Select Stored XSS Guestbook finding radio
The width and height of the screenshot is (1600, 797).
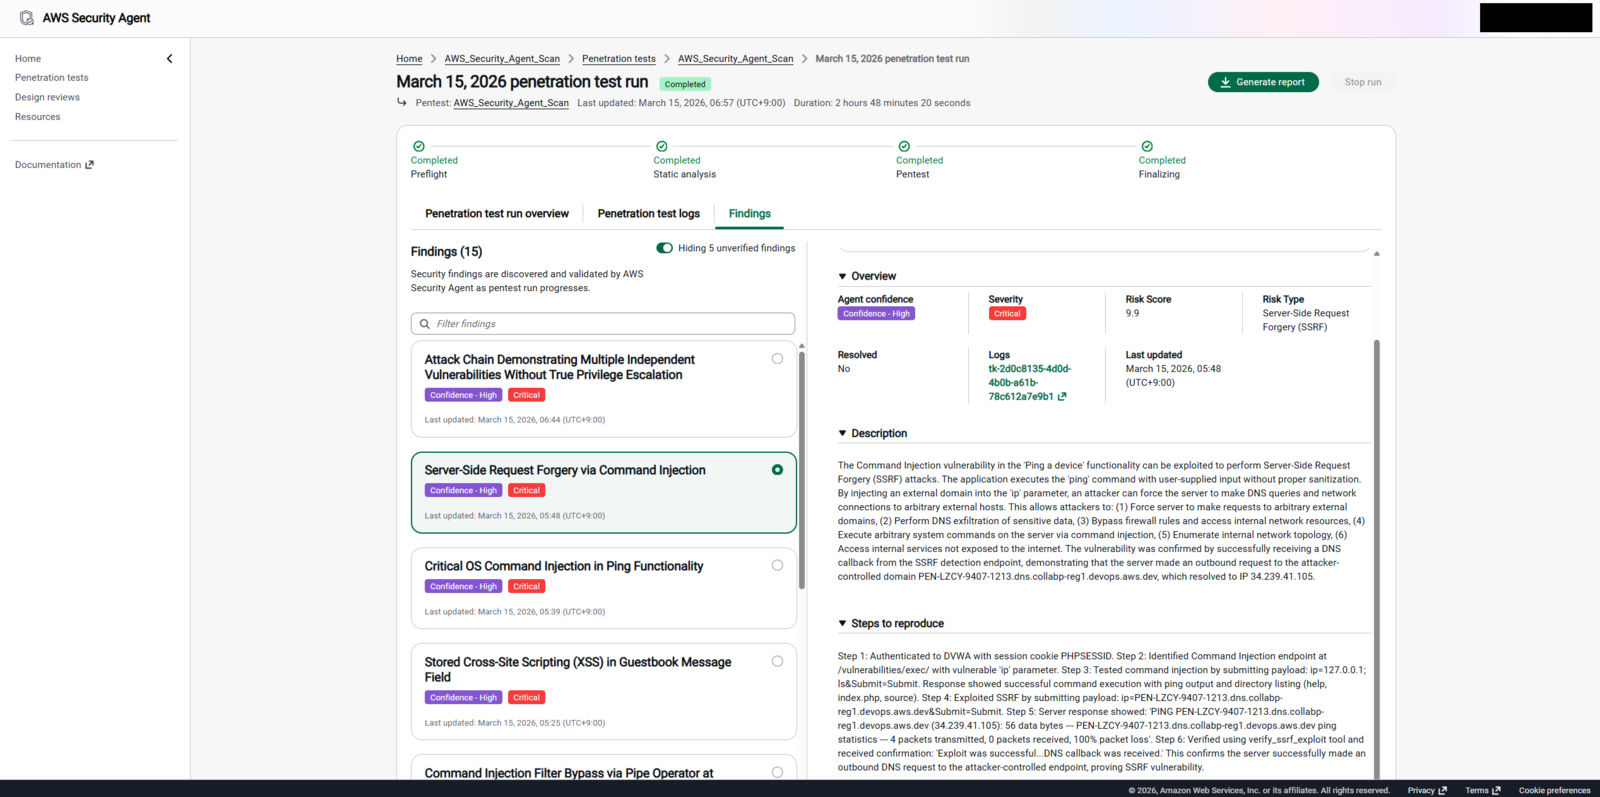[x=777, y=661]
